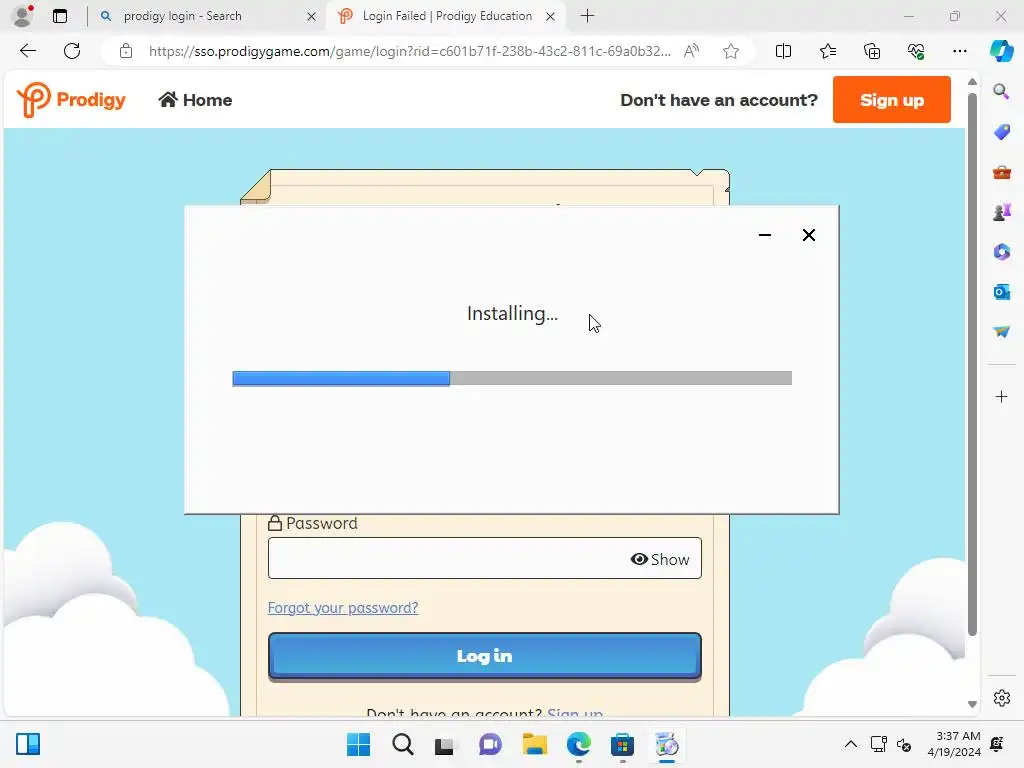Open tab actions menu icon
The height and width of the screenshot is (768, 1024).
pyautogui.click(x=60, y=16)
